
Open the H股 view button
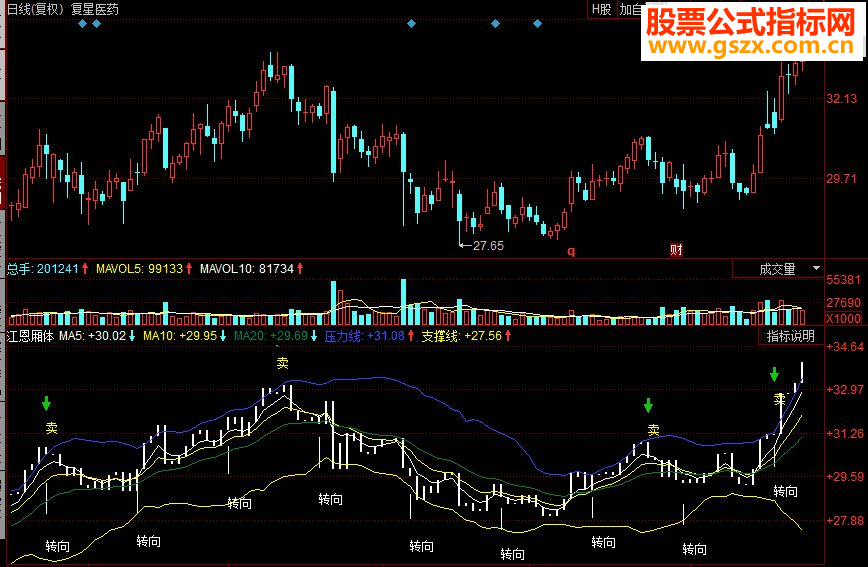tap(601, 9)
